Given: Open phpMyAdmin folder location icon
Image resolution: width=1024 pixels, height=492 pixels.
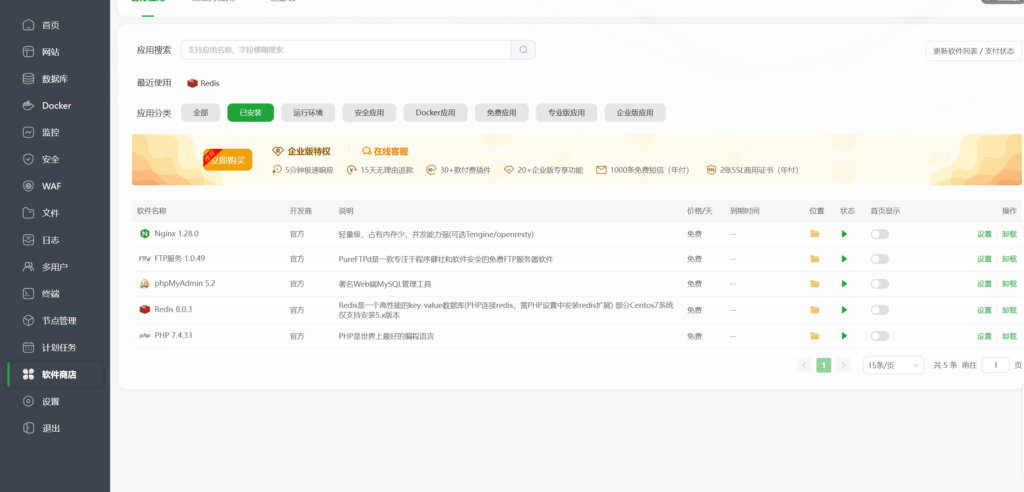Looking at the screenshot, I should (814, 284).
